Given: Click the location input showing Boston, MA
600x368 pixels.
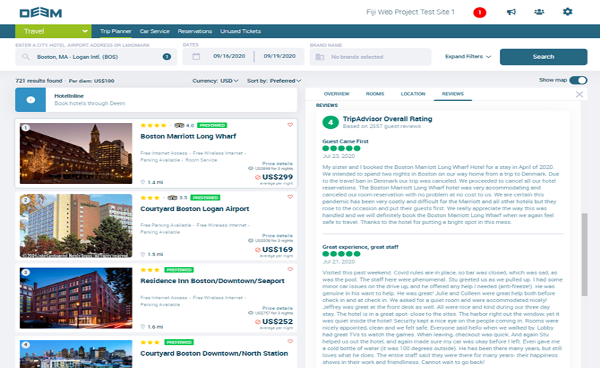Looking at the screenshot, I should pos(96,57).
